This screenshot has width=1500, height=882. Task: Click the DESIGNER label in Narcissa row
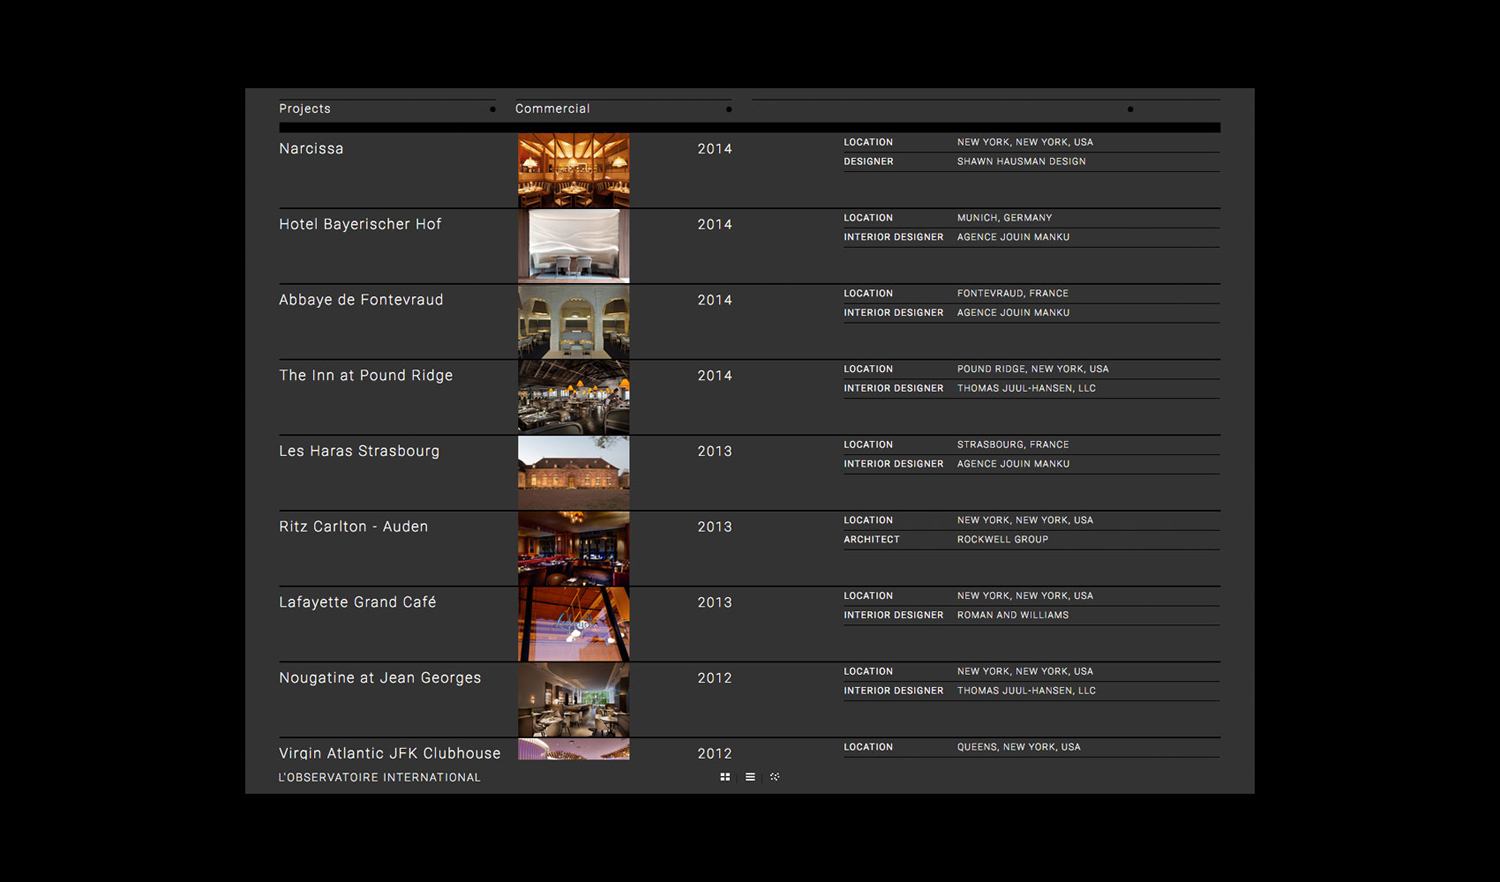[869, 161]
